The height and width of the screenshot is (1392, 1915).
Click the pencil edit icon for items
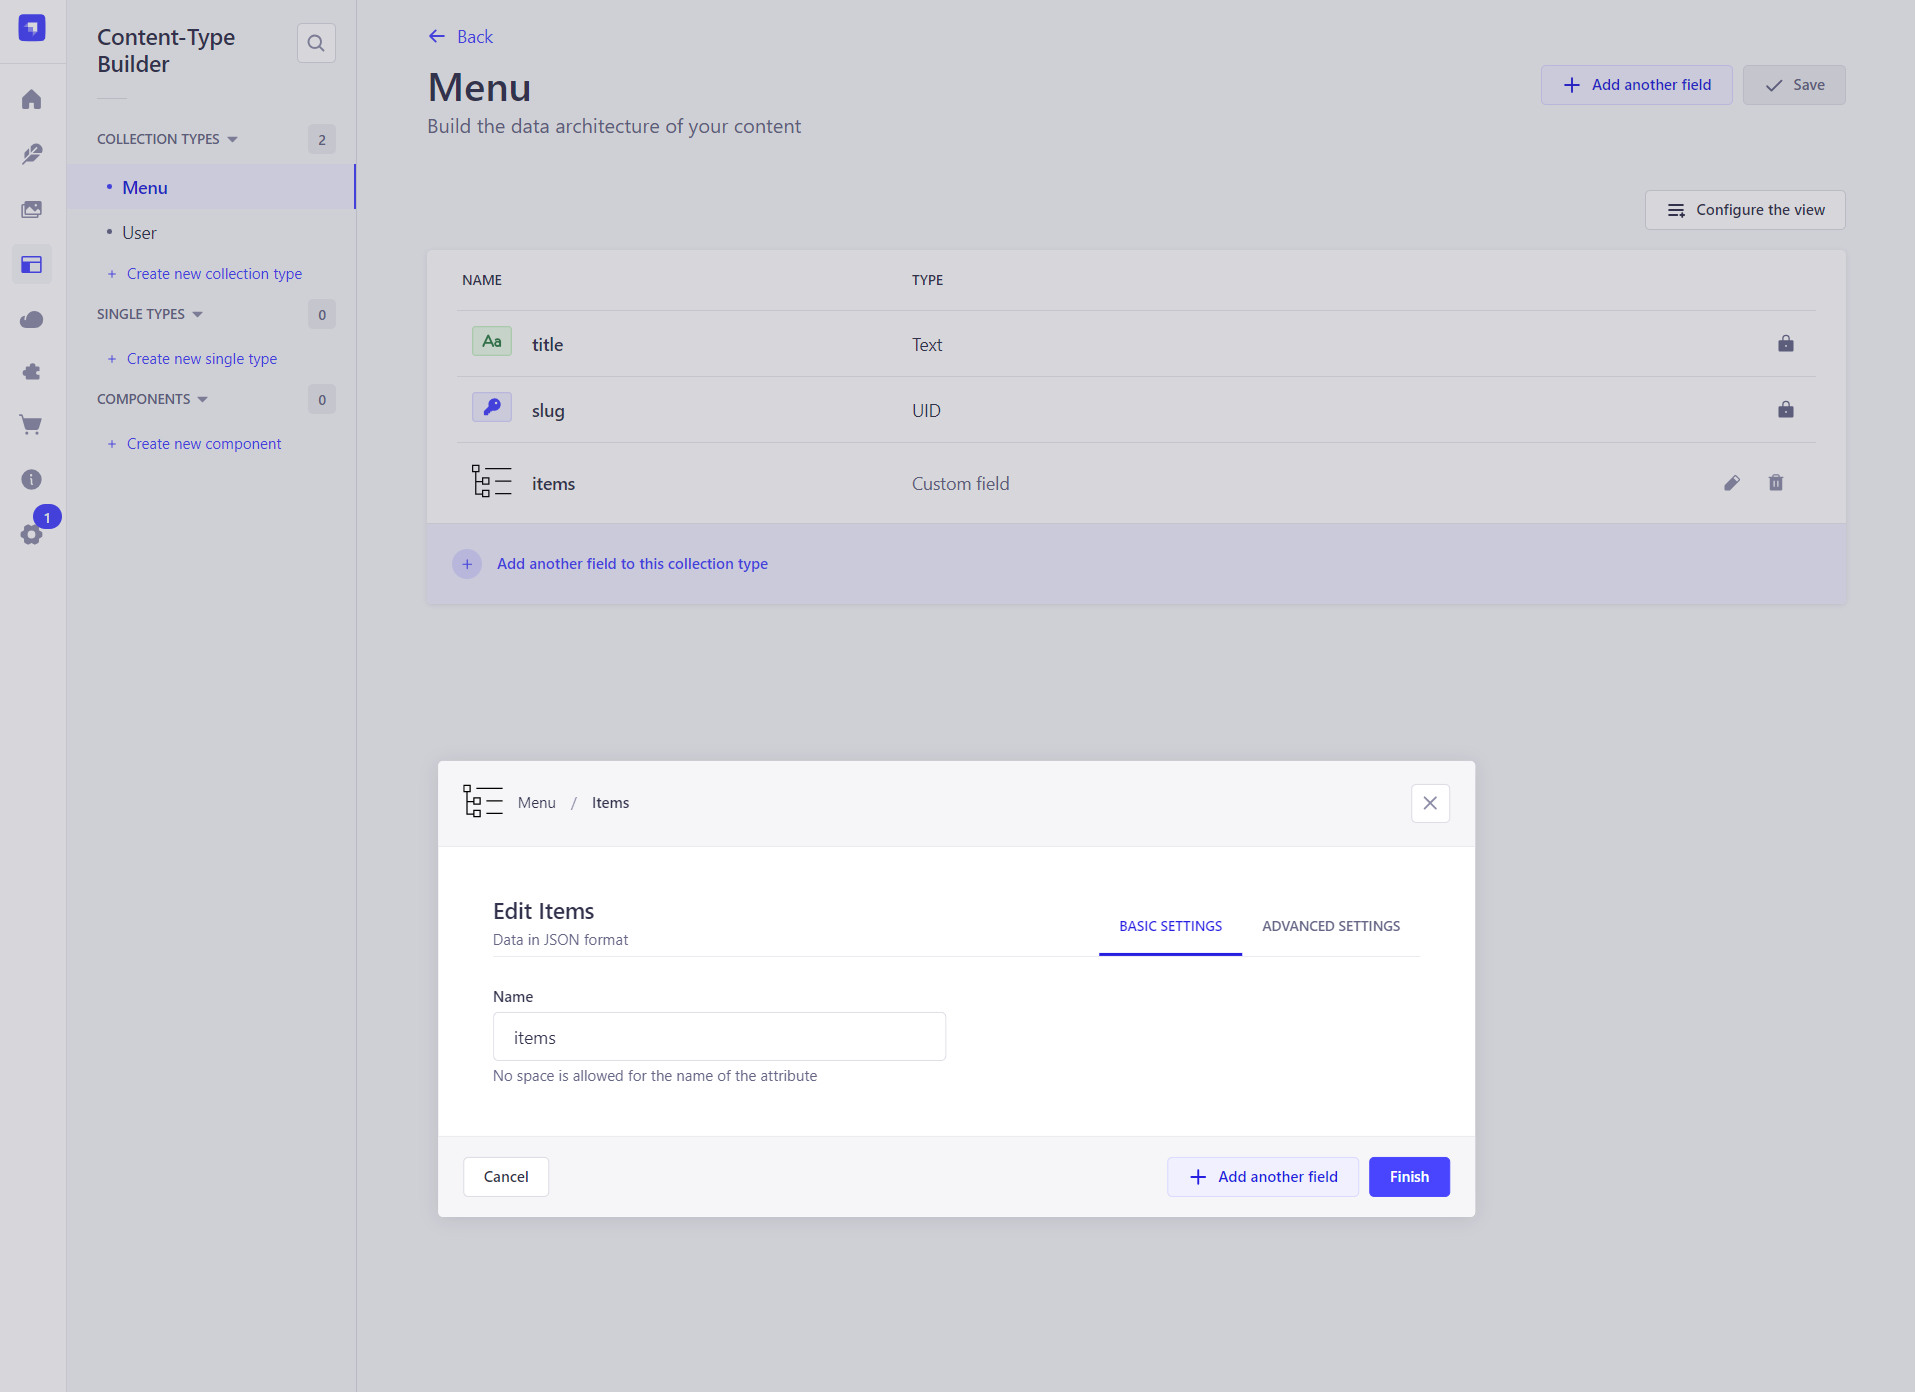click(1732, 483)
